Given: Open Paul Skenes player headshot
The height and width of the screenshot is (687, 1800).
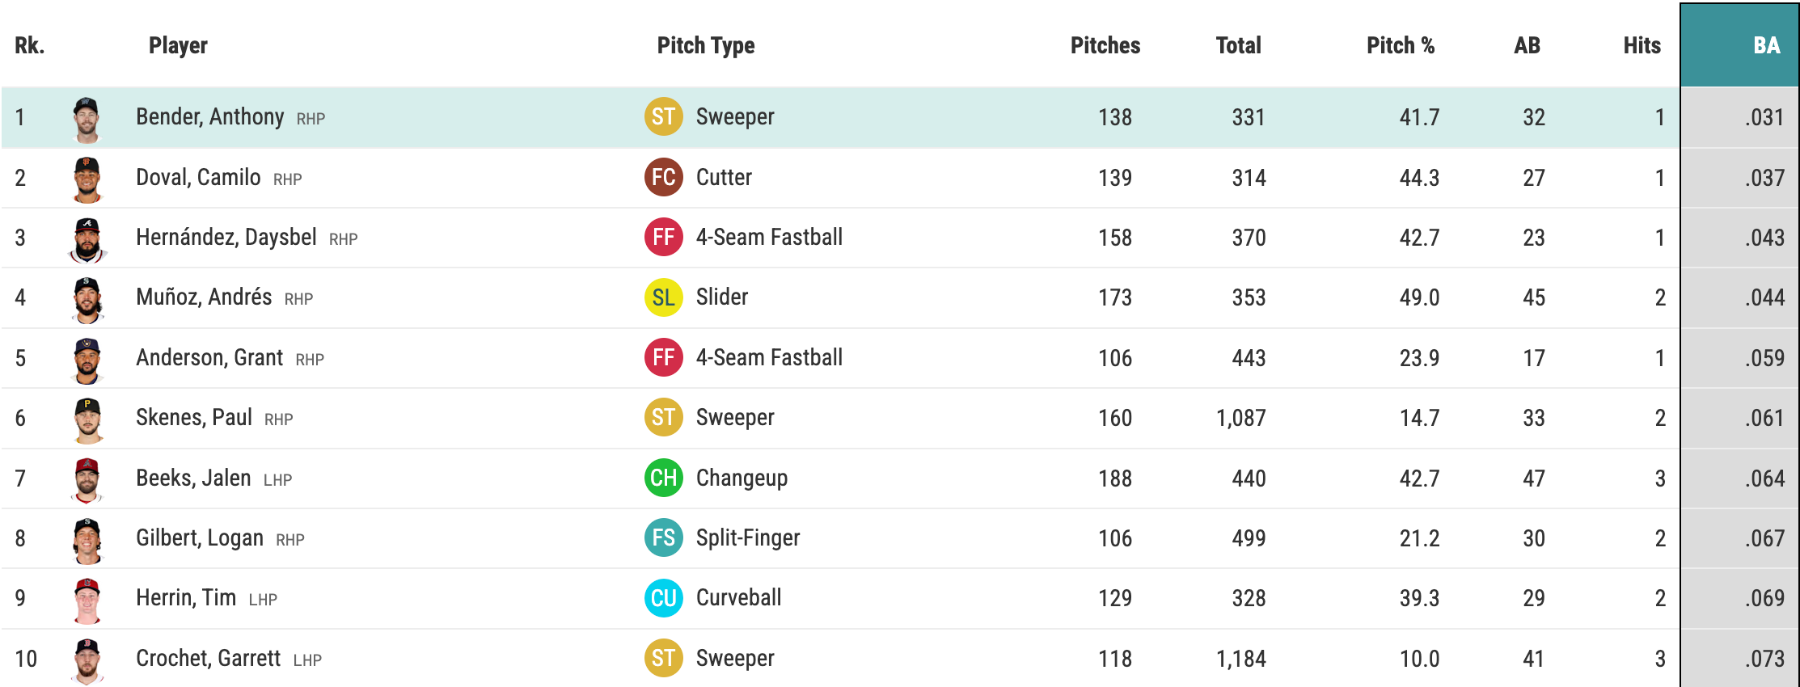Looking at the screenshot, I should point(88,419).
